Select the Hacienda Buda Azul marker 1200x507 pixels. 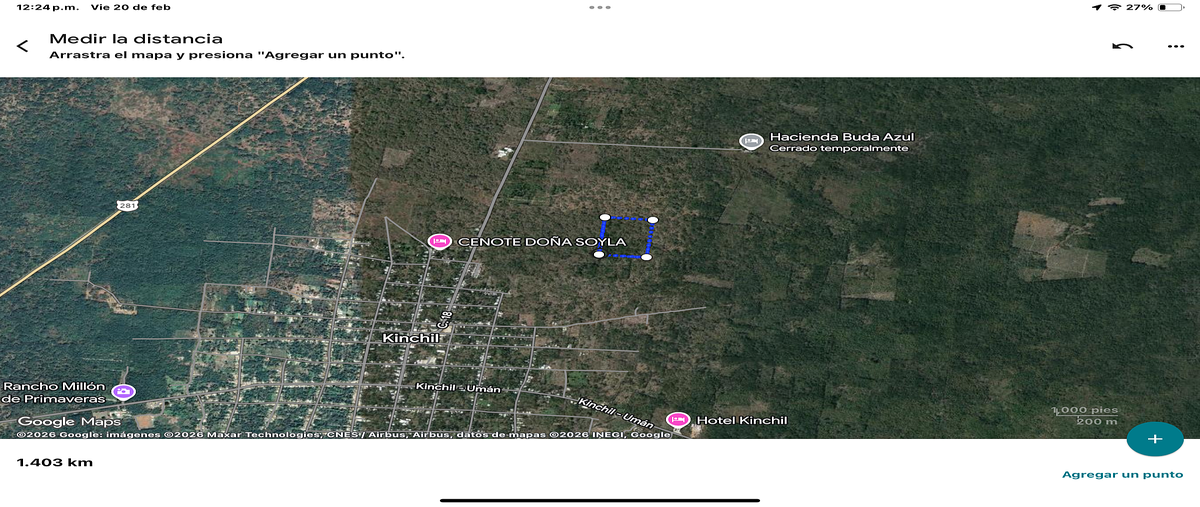click(750, 141)
